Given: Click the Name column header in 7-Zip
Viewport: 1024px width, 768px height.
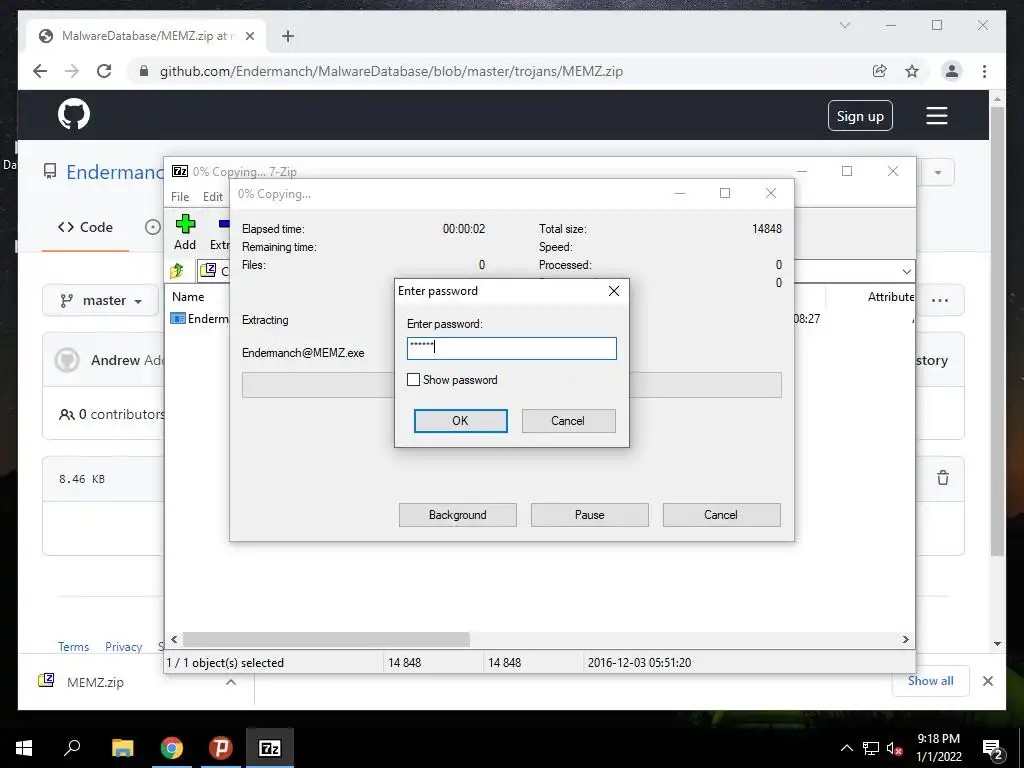Looking at the screenshot, I should coord(188,296).
